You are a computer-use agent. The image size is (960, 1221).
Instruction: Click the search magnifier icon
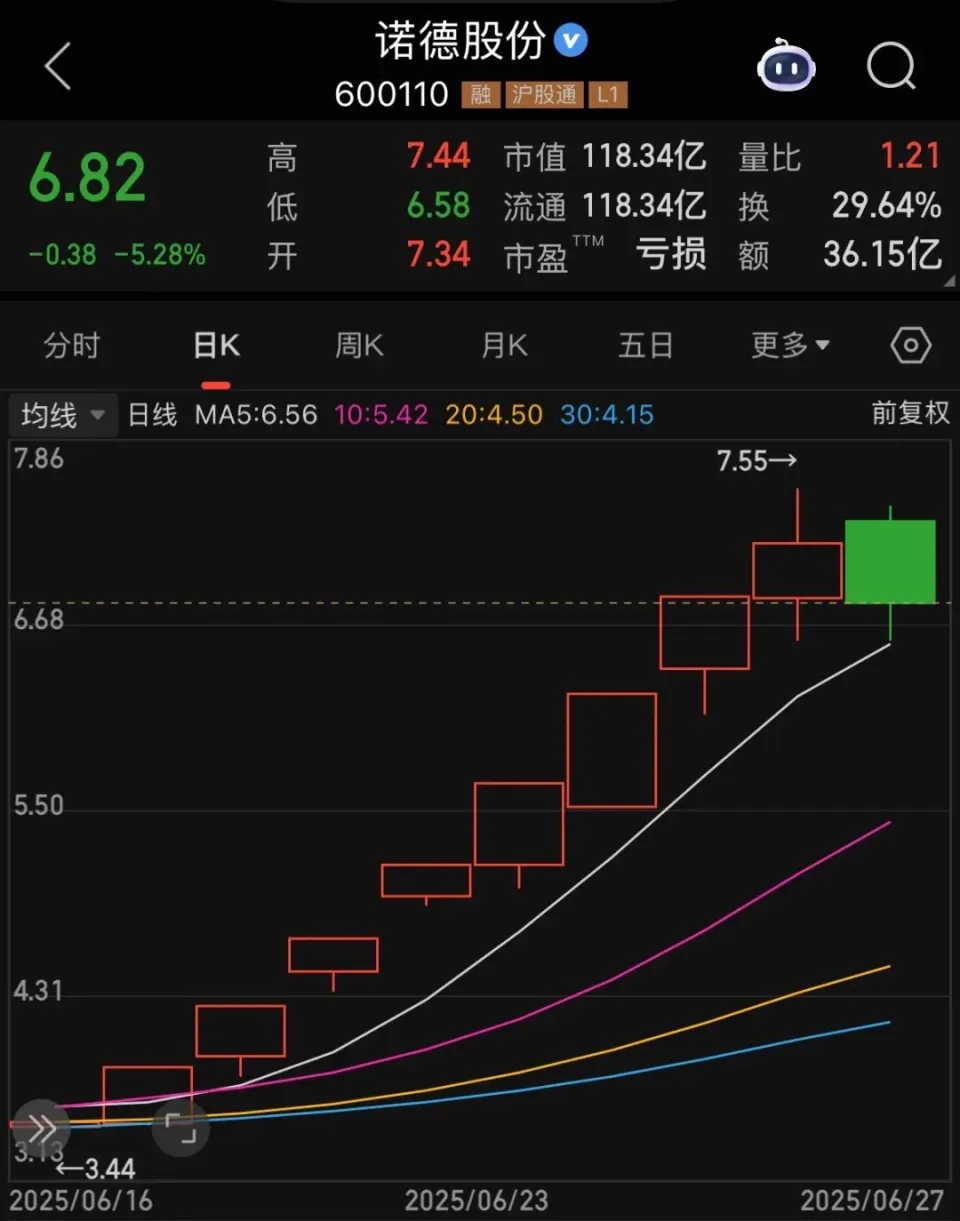point(890,68)
